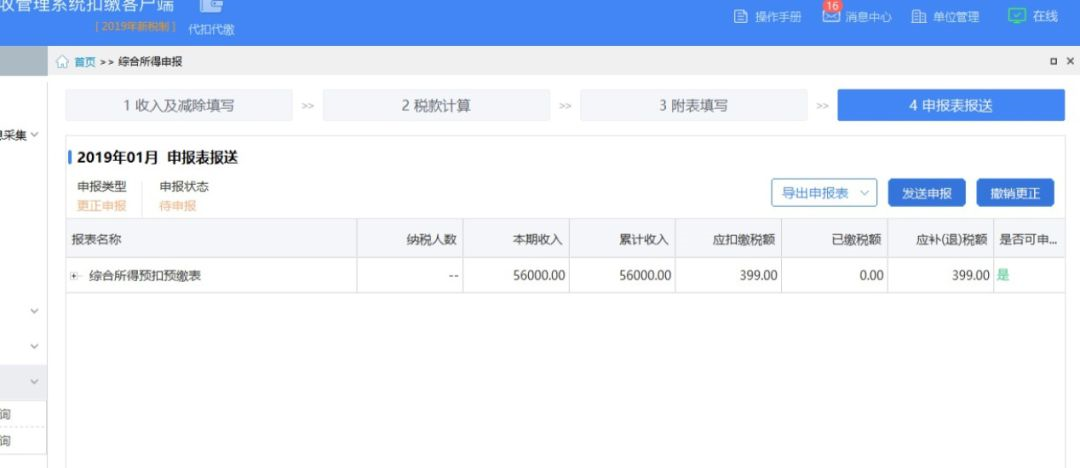The height and width of the screenshot is (468, 1080).
Task: Select step 4 申报表报送
Action: point(950,105)
